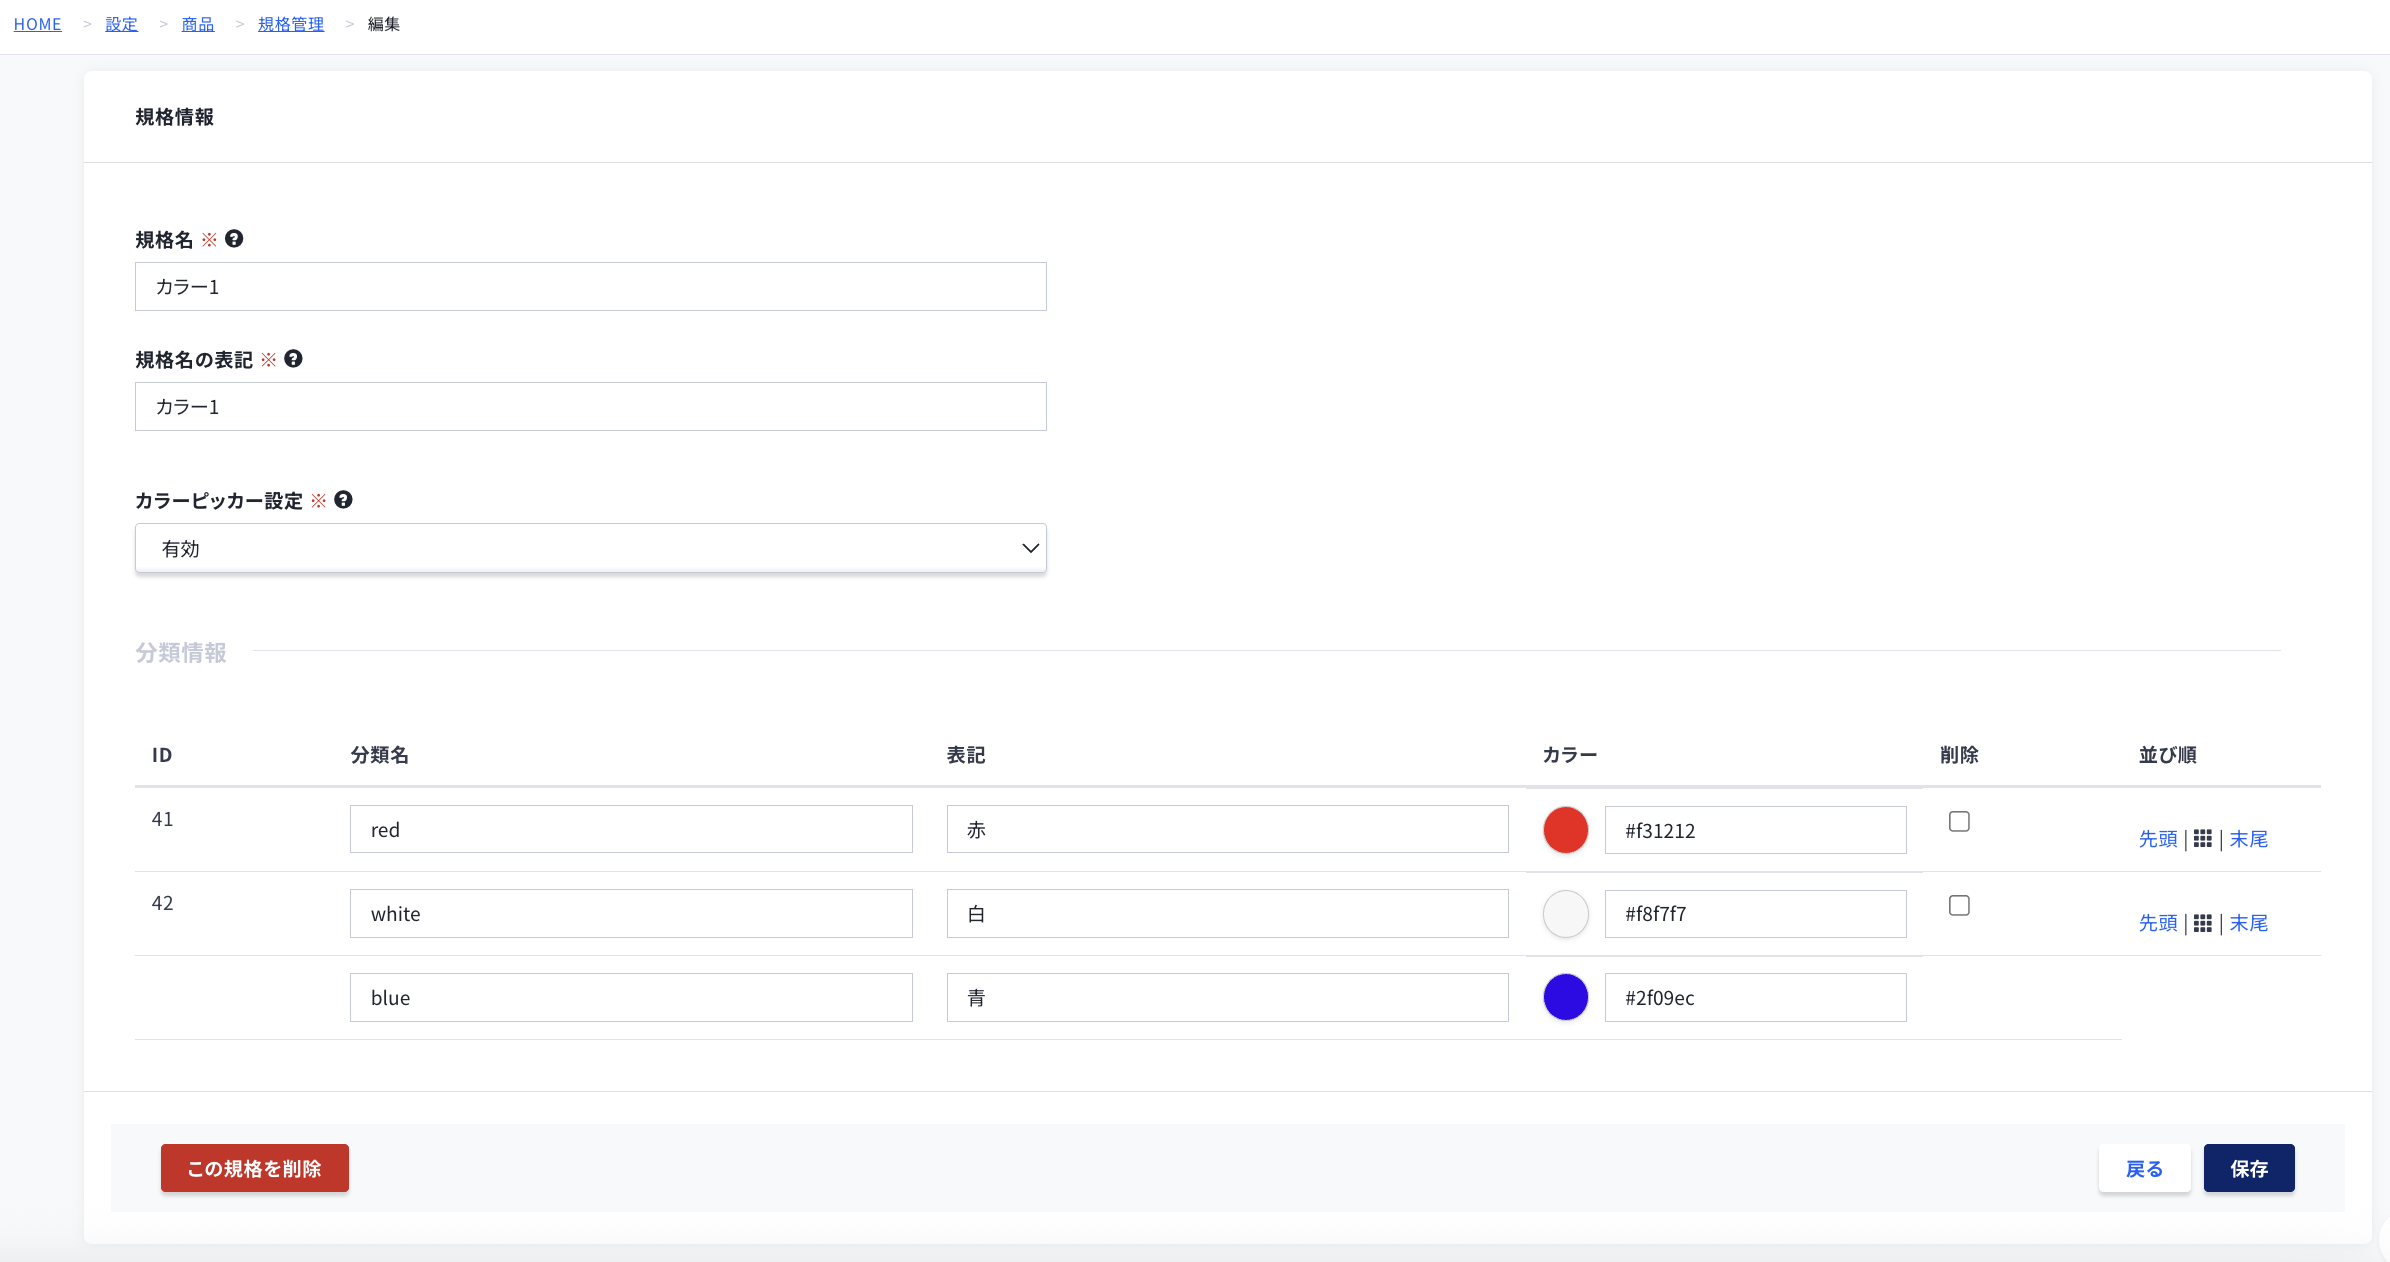Click the grid sort handle for red row

(2203, 839)
